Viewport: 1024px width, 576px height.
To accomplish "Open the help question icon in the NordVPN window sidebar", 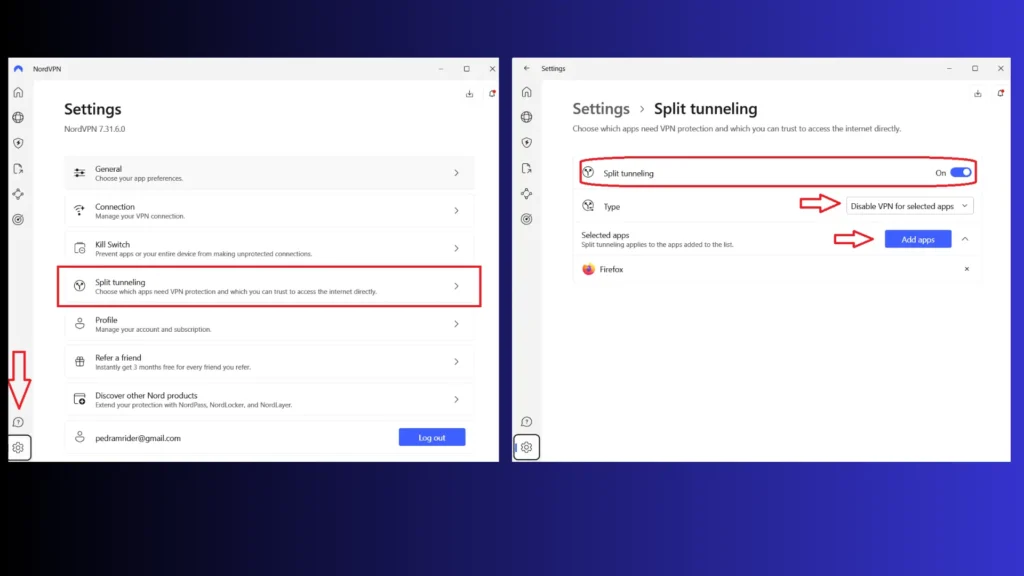I will click(18, 423).
